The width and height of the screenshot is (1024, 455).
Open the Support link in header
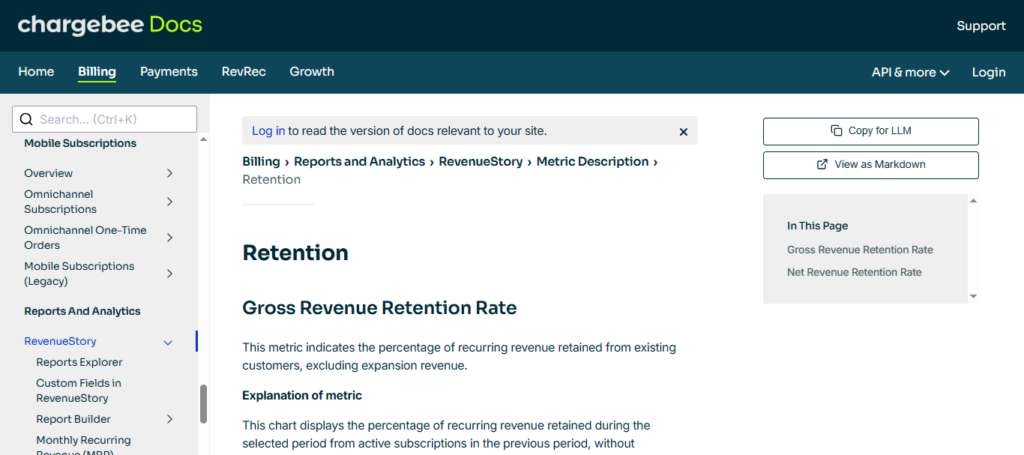981,26
